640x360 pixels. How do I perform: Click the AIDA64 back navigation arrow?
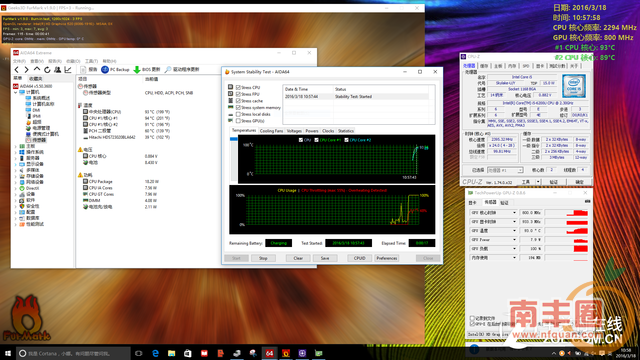(x=17, y=70)
